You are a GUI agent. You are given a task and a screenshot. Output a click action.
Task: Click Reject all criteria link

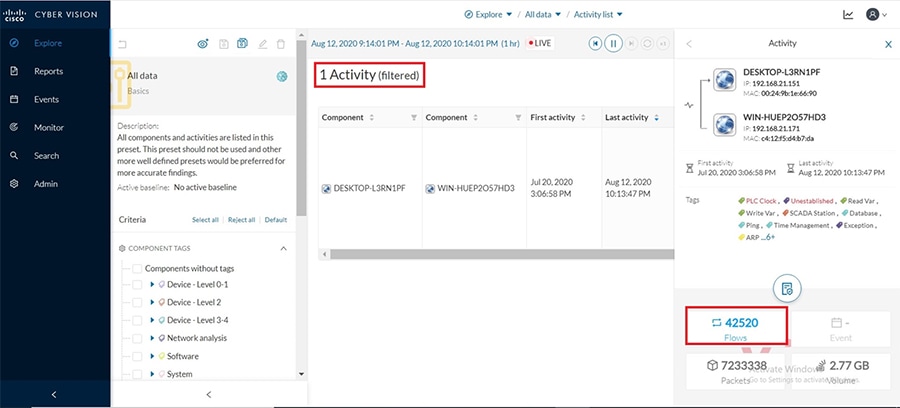242,220
